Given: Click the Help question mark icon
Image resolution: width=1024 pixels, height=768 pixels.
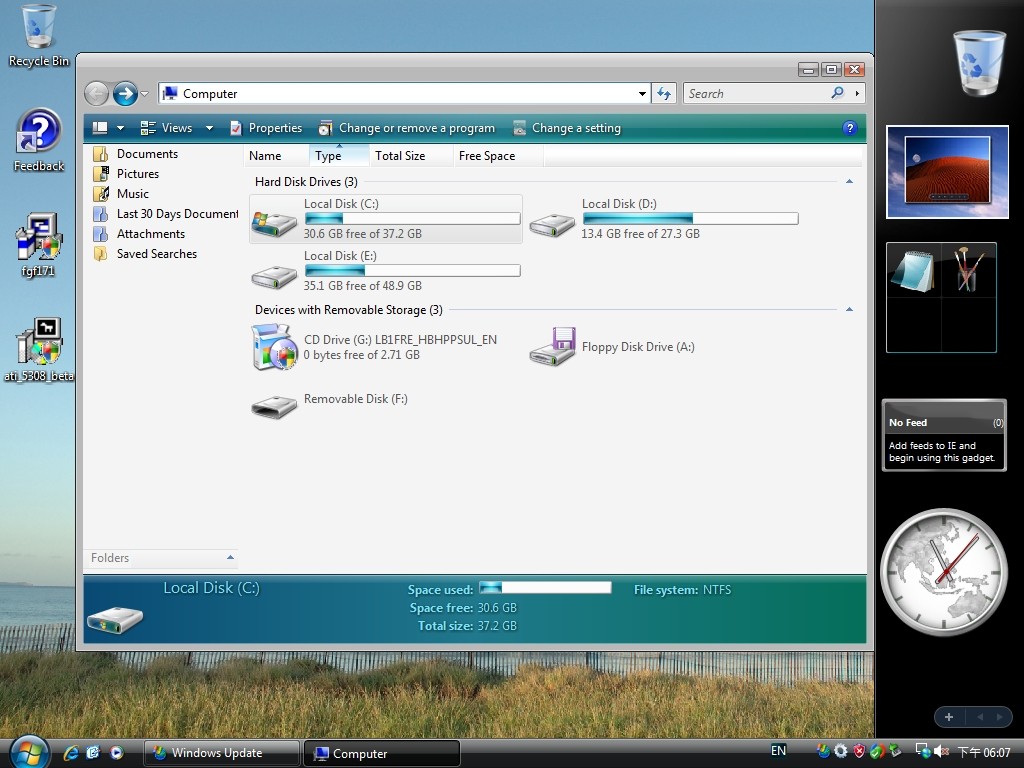Looking at the screenshot, I should pyautogui.click(x=849, y=128).
